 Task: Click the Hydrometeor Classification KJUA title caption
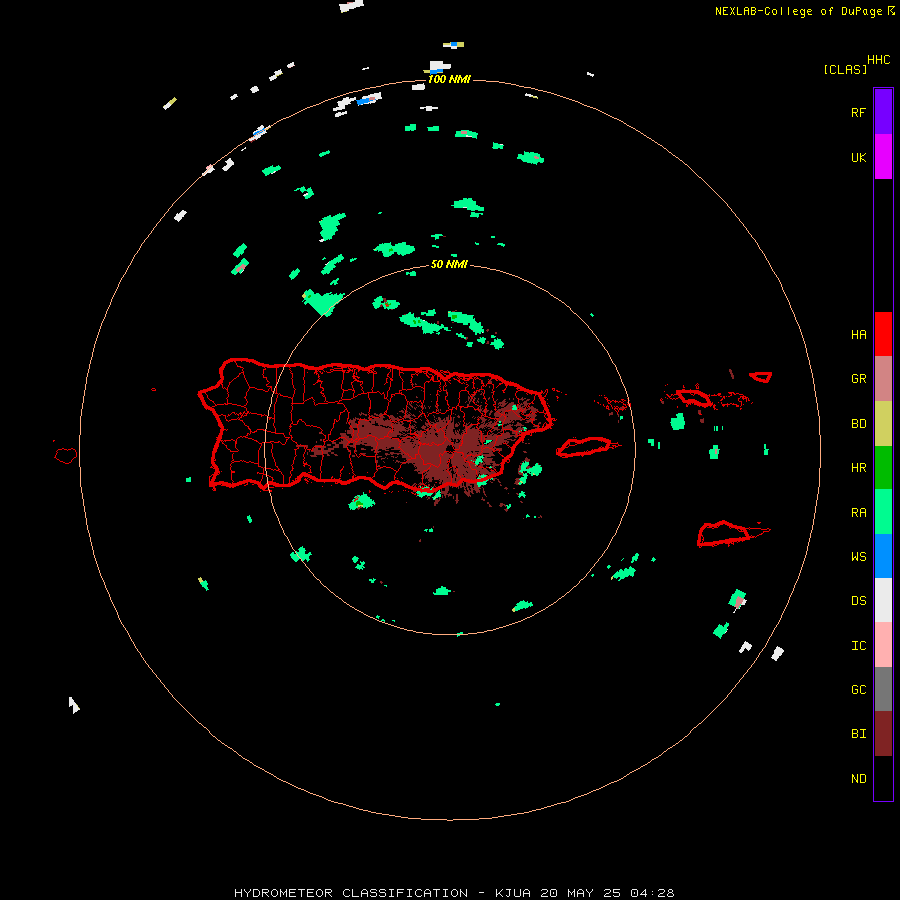point(454,893)
